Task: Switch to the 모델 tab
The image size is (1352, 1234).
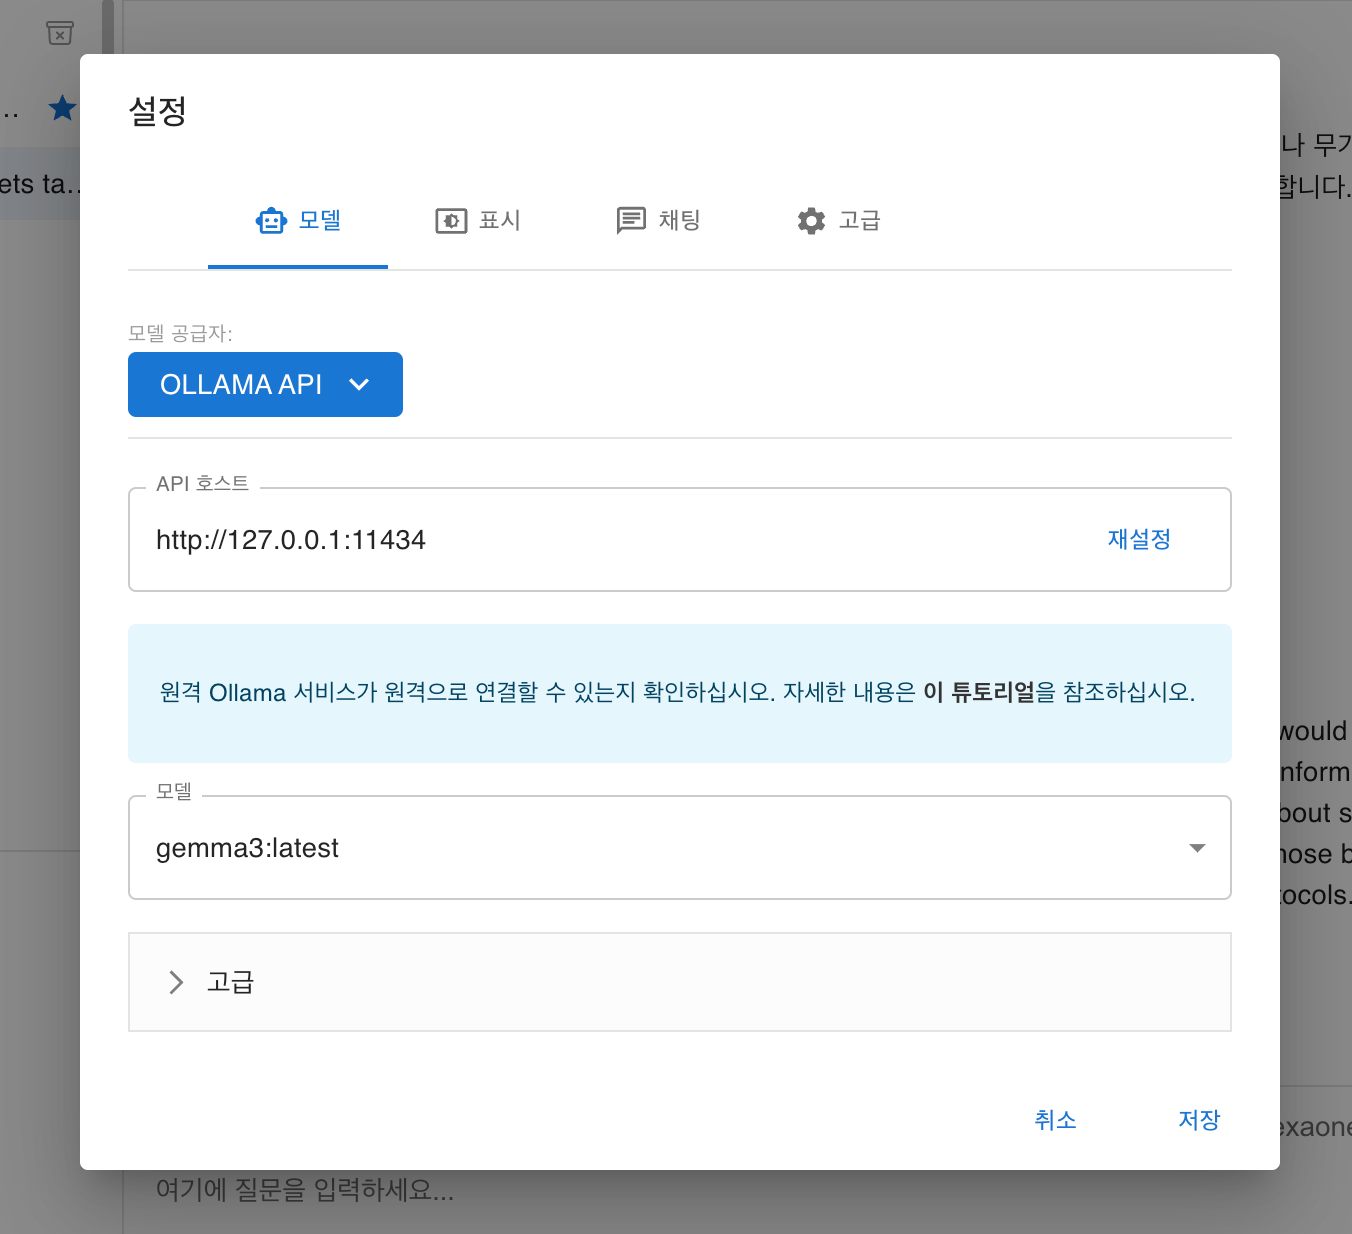Action: 298,221
